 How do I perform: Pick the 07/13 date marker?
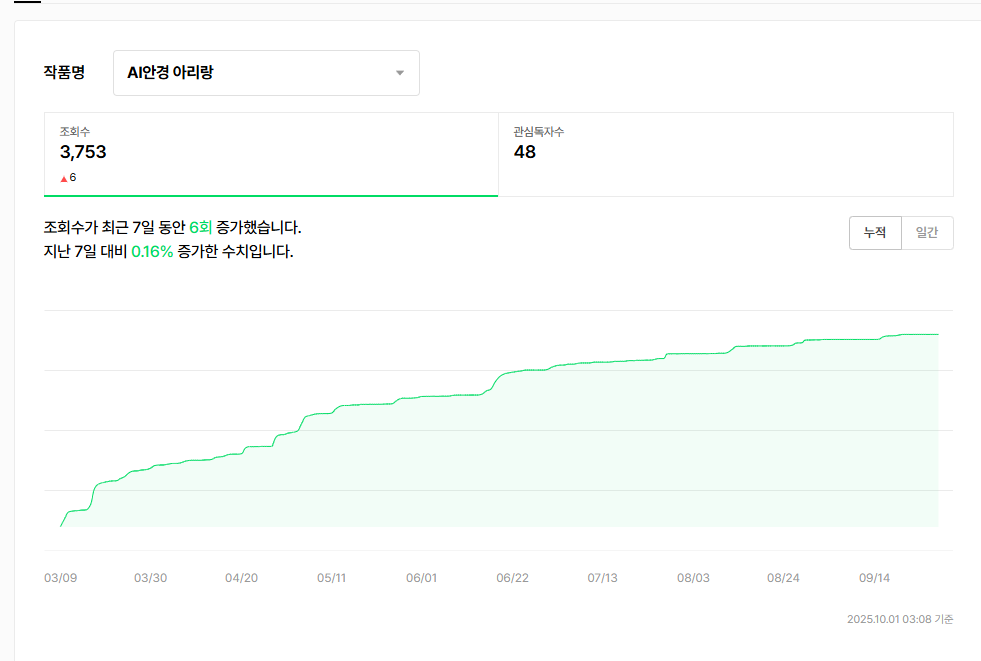602,578
